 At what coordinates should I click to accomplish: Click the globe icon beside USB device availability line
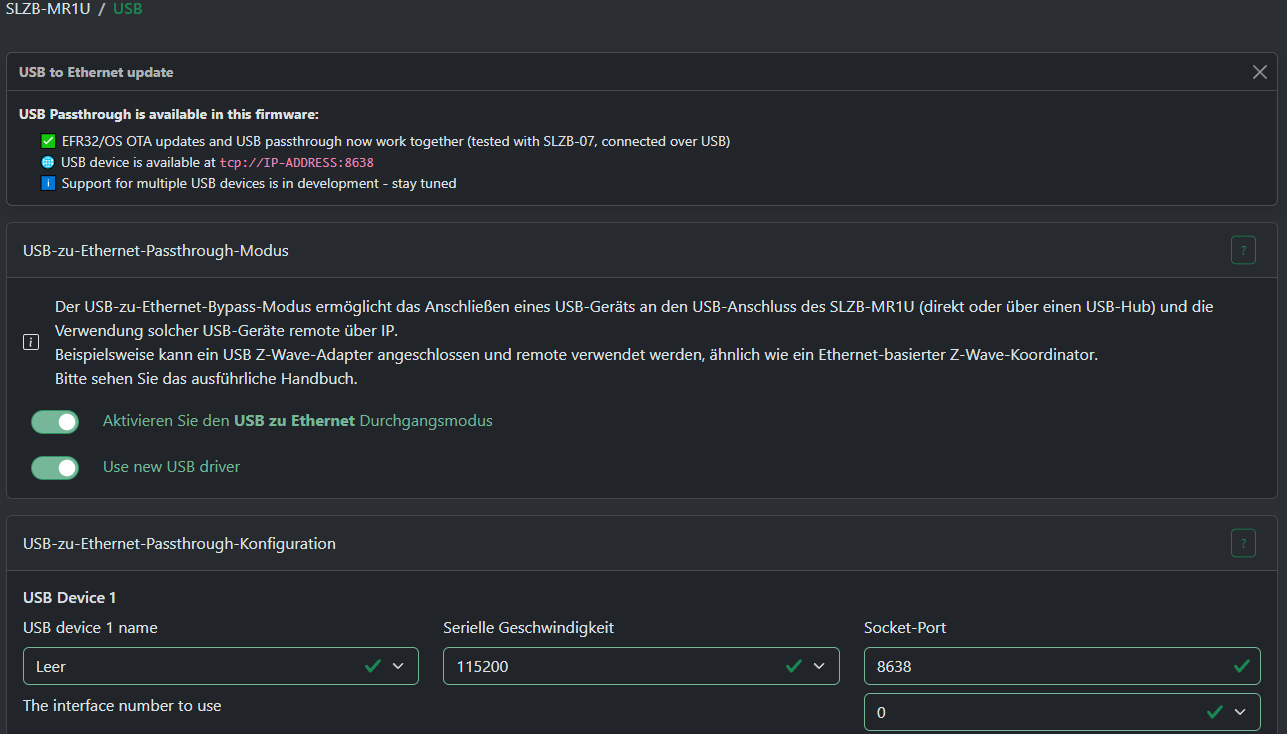(x=48, y=162)
